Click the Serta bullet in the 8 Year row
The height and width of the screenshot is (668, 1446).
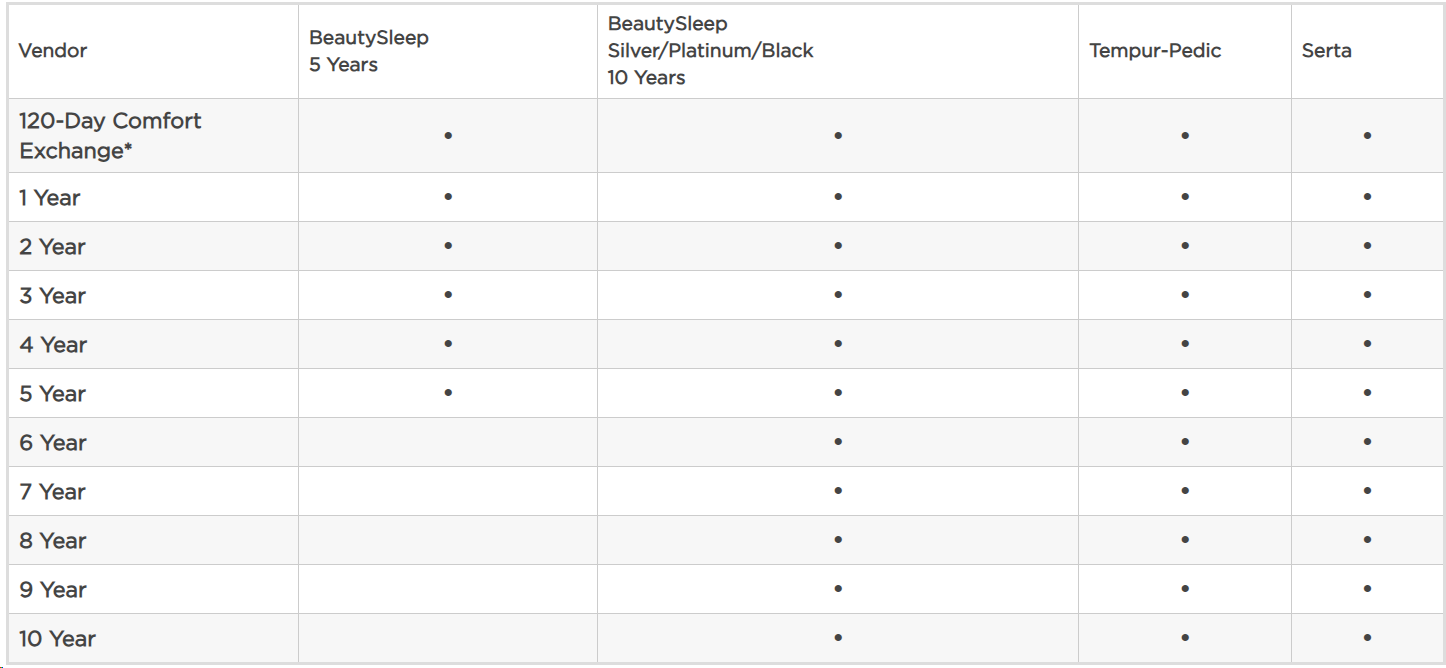pyautogui.click(x=1367, y=540)
